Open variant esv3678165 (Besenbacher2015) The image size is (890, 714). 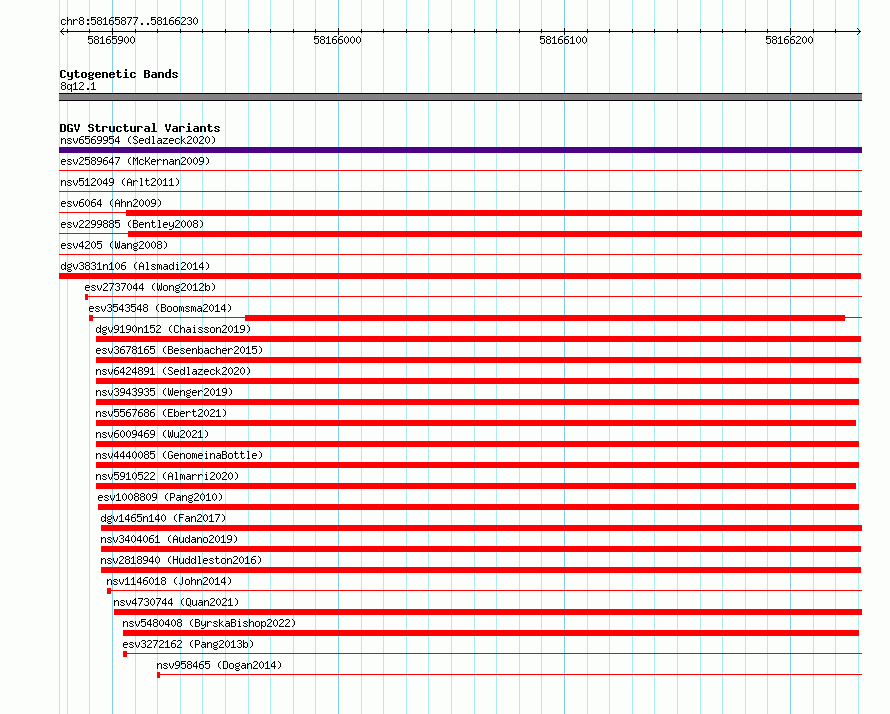(x=179, y=350)
